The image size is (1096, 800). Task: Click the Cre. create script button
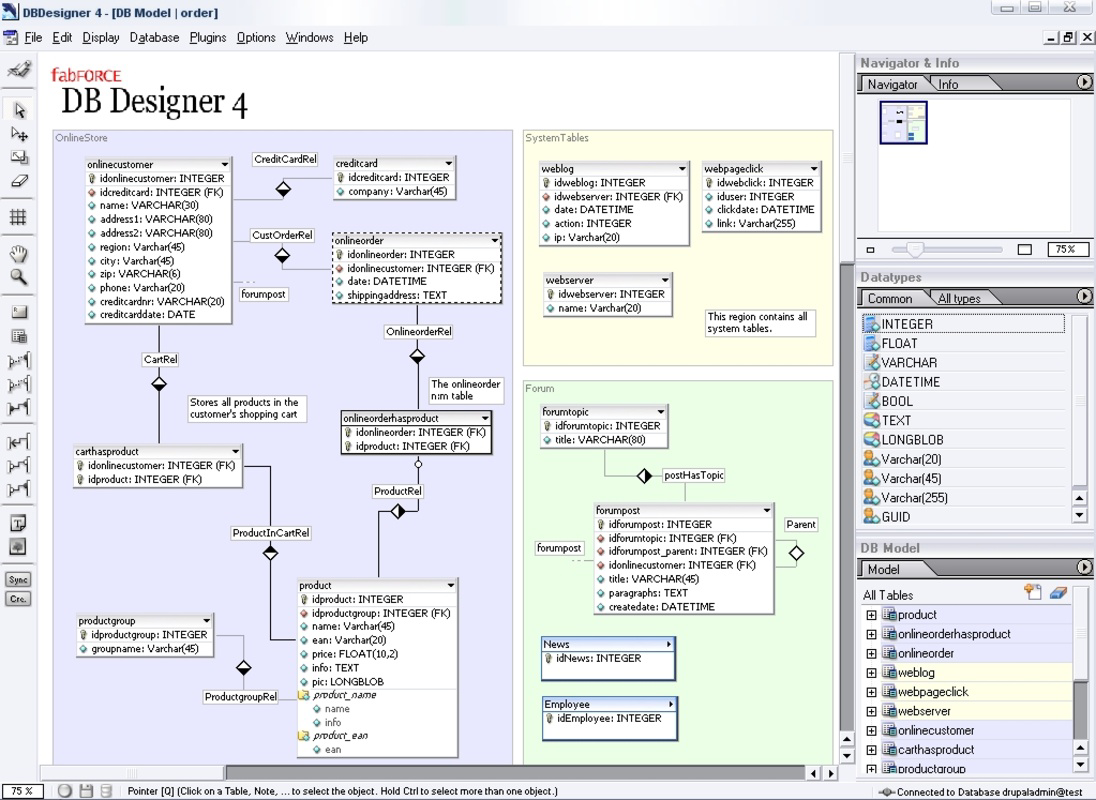(x=18, y=599)
